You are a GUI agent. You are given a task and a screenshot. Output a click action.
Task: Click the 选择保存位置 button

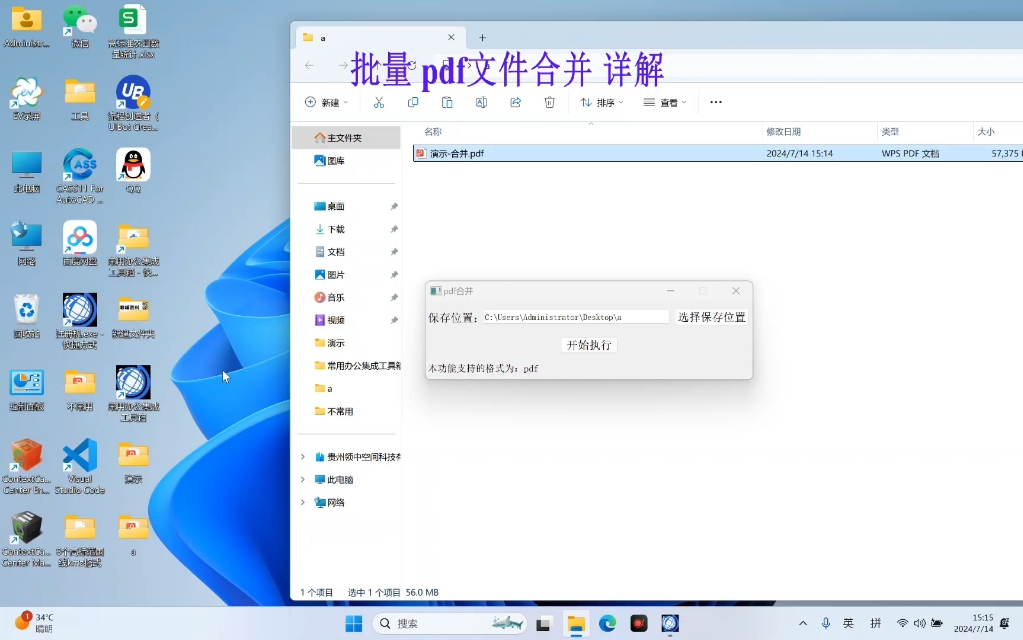coord(711,315)
